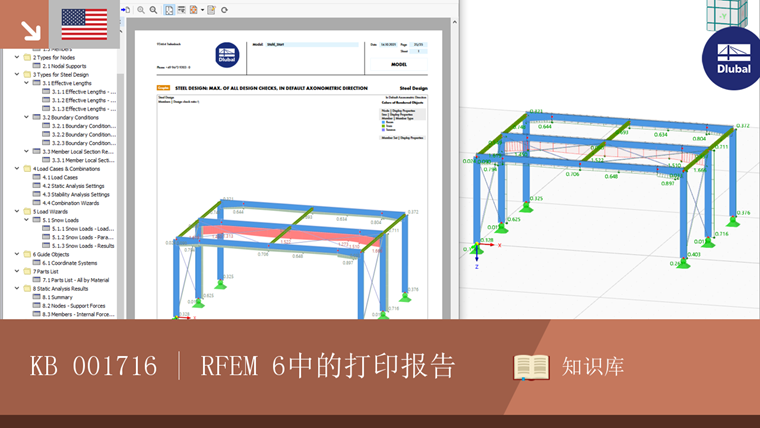The height and width of the screenshot is (428, 760).
Task: Click the coordinate axes origin in model view
Action: [477, 244]
